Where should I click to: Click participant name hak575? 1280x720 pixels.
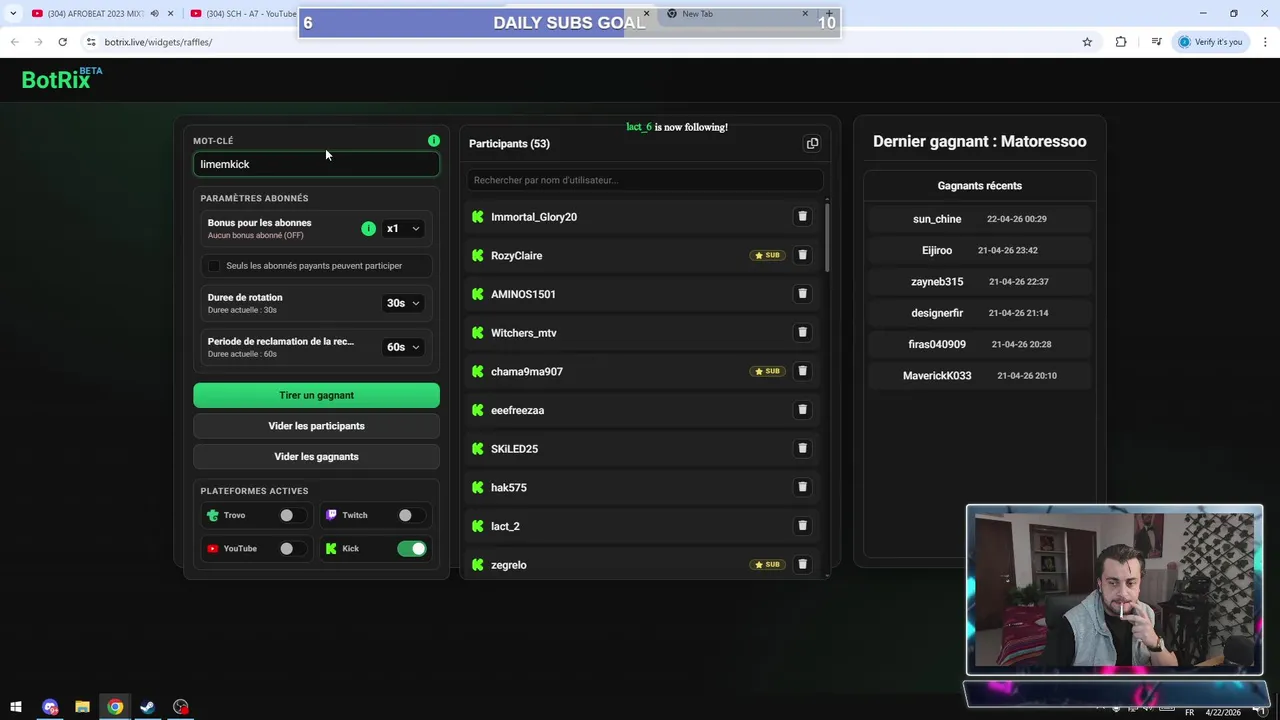[x=508, y=487]
